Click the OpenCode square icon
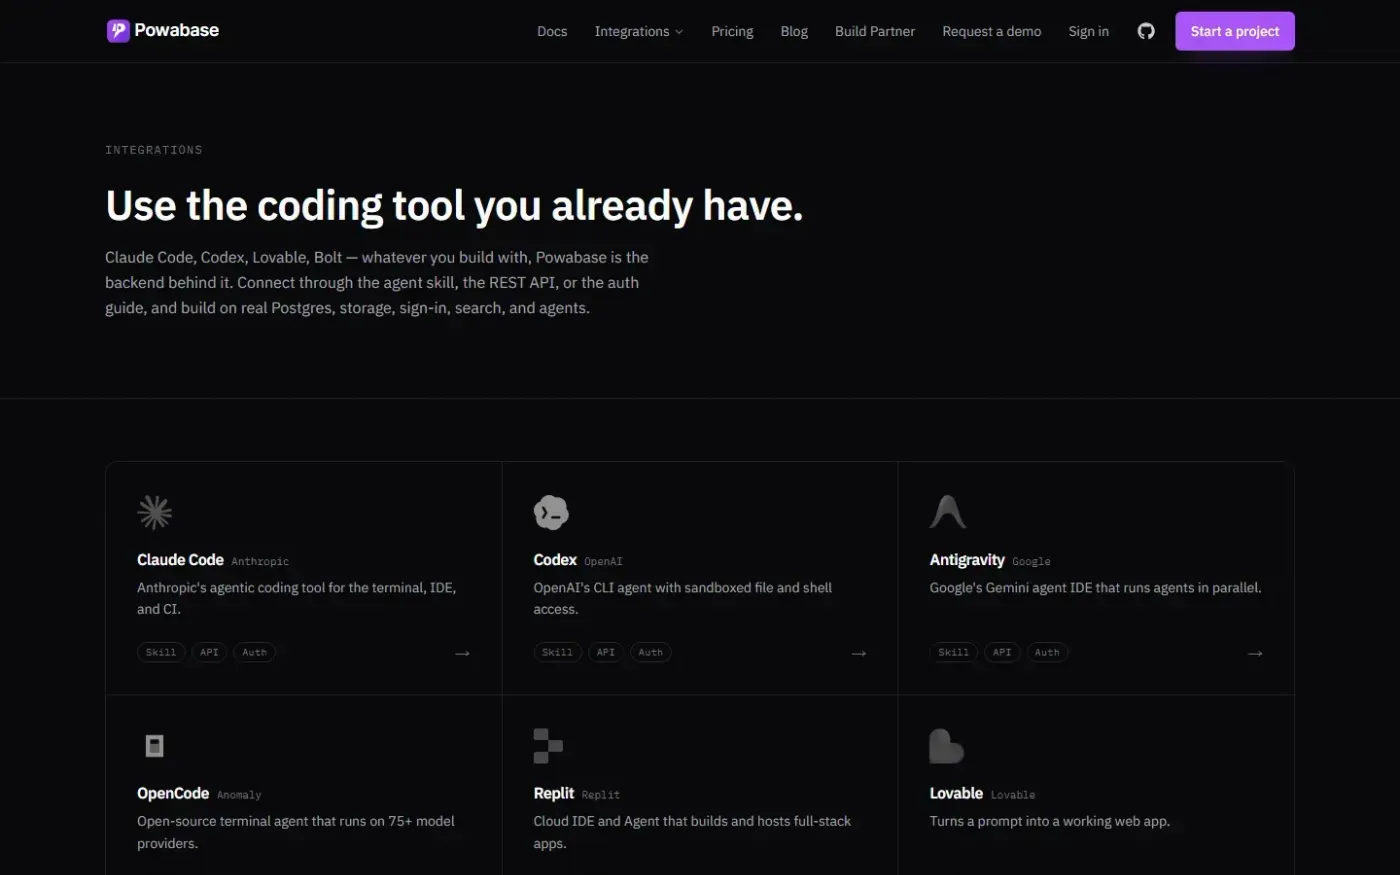Screen dimensions: 1400x875 (x=154, y=746)
